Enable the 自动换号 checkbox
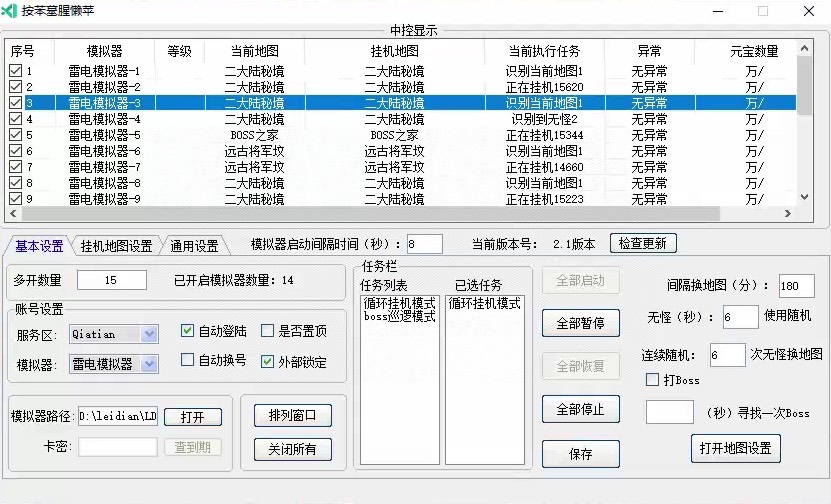 point(187,360)
